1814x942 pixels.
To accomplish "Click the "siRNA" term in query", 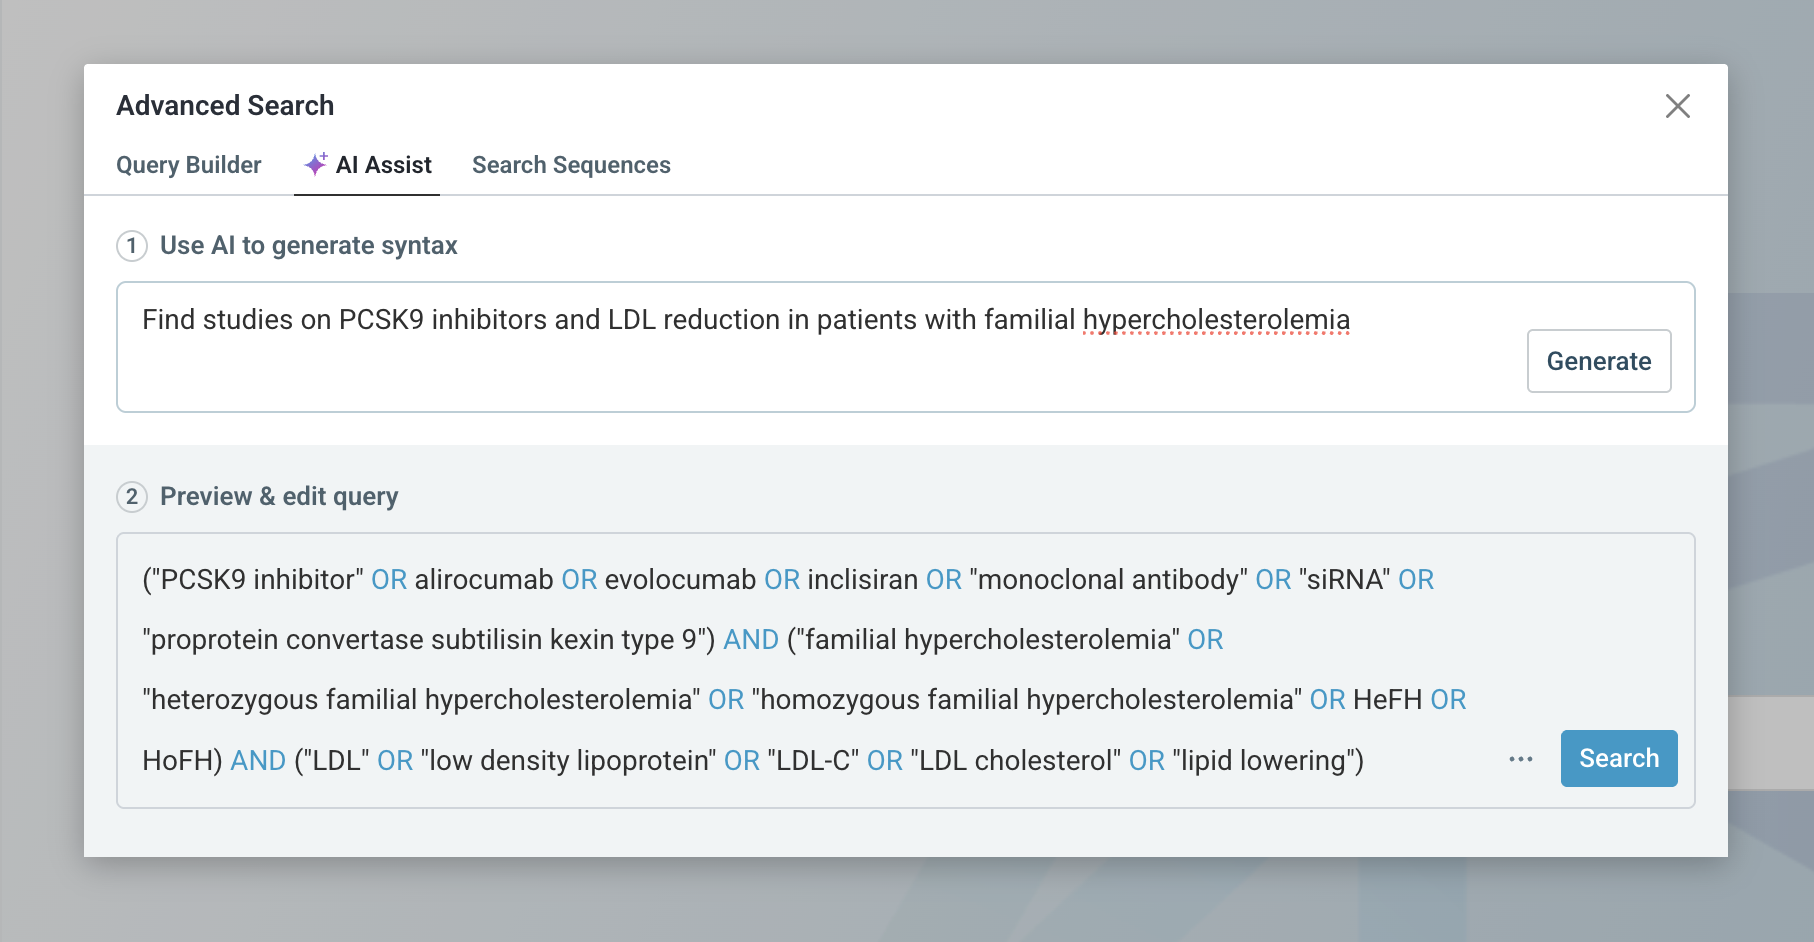I will click(1344, 580).
